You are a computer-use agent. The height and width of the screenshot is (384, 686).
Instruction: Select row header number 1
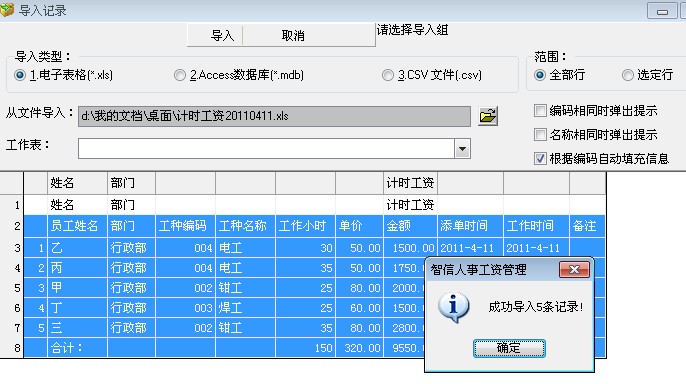12,205
